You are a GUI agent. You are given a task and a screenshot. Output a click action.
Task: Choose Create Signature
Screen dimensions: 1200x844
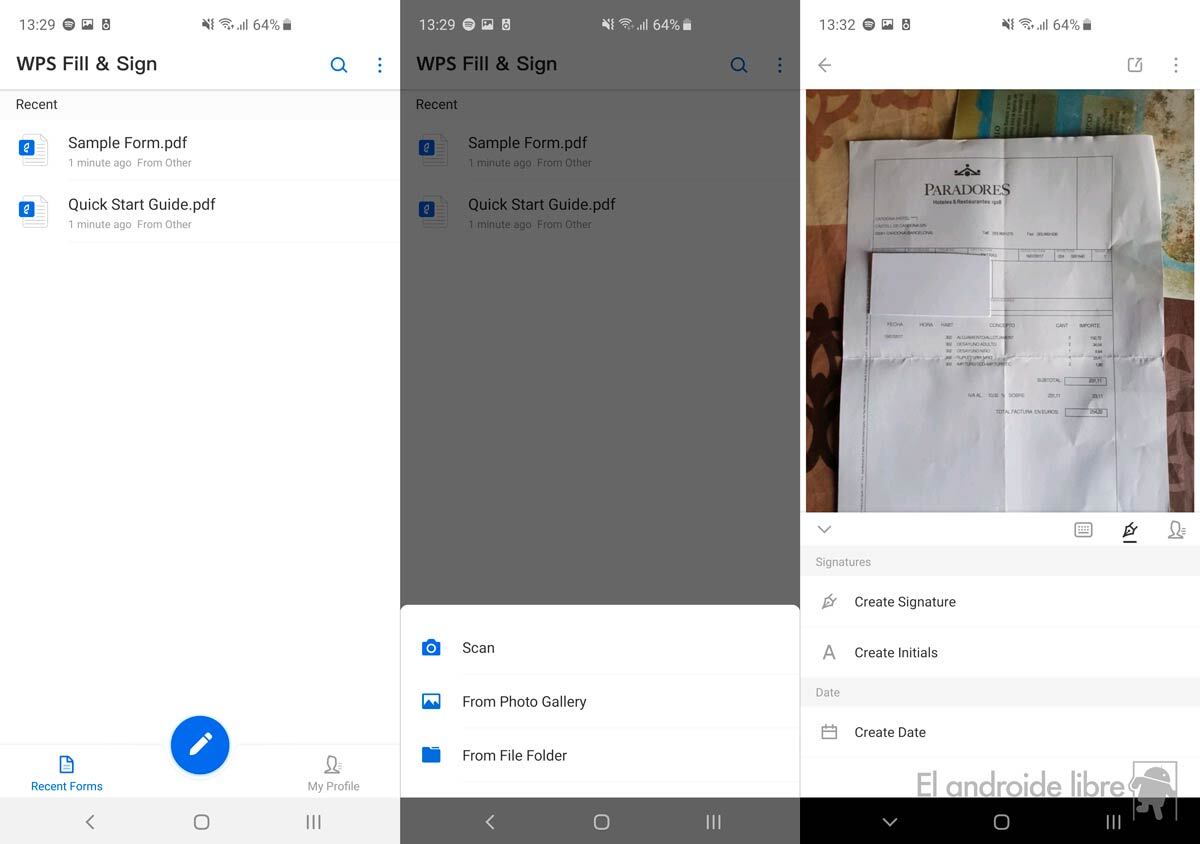click(x=904, y=602)
